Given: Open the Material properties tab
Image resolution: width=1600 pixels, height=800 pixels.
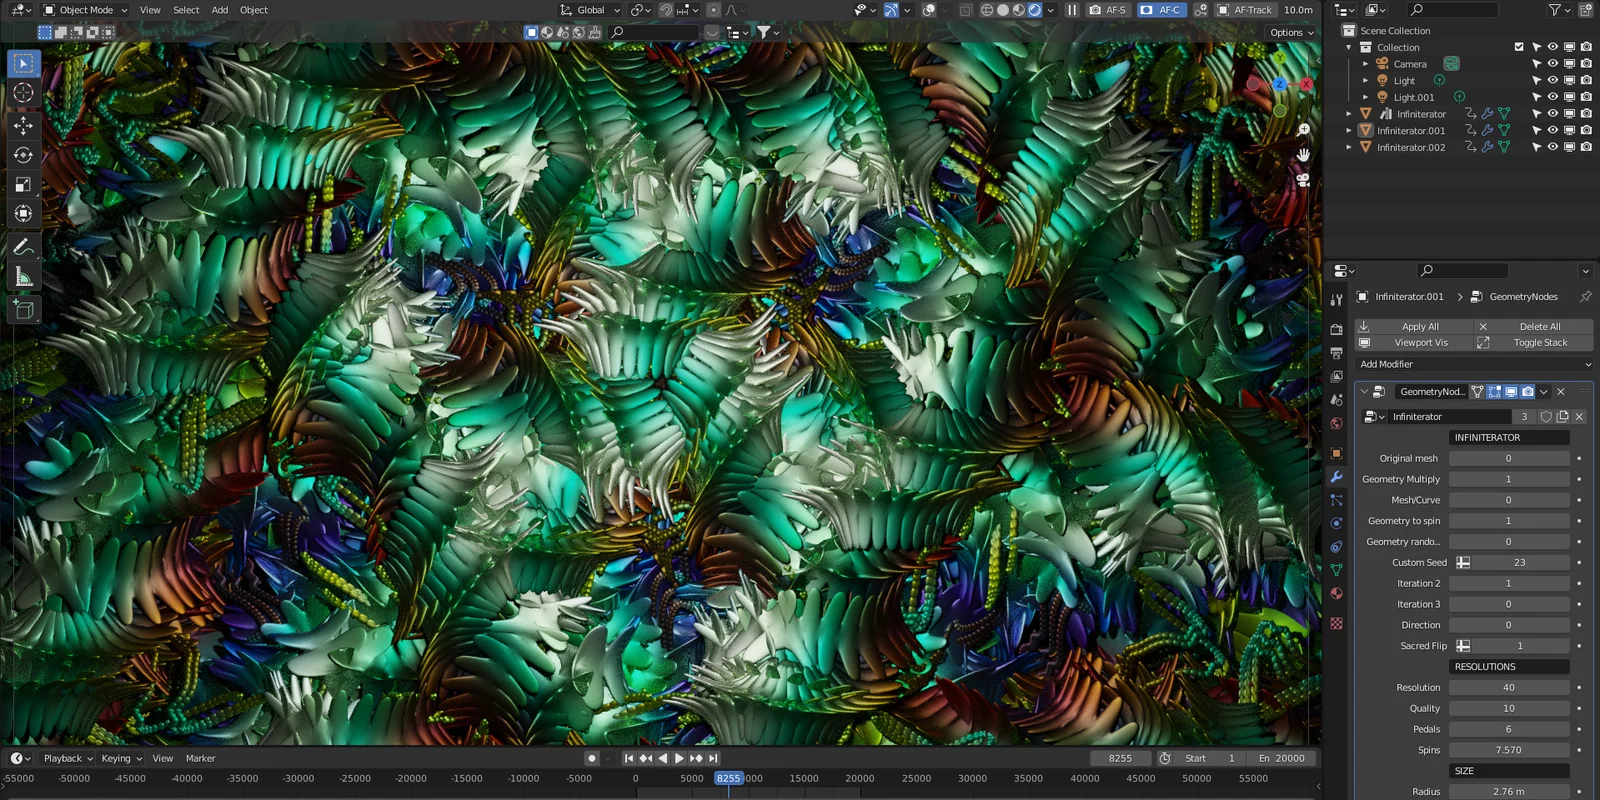Looking at the screenshot, I should (x=1336, y=593).
